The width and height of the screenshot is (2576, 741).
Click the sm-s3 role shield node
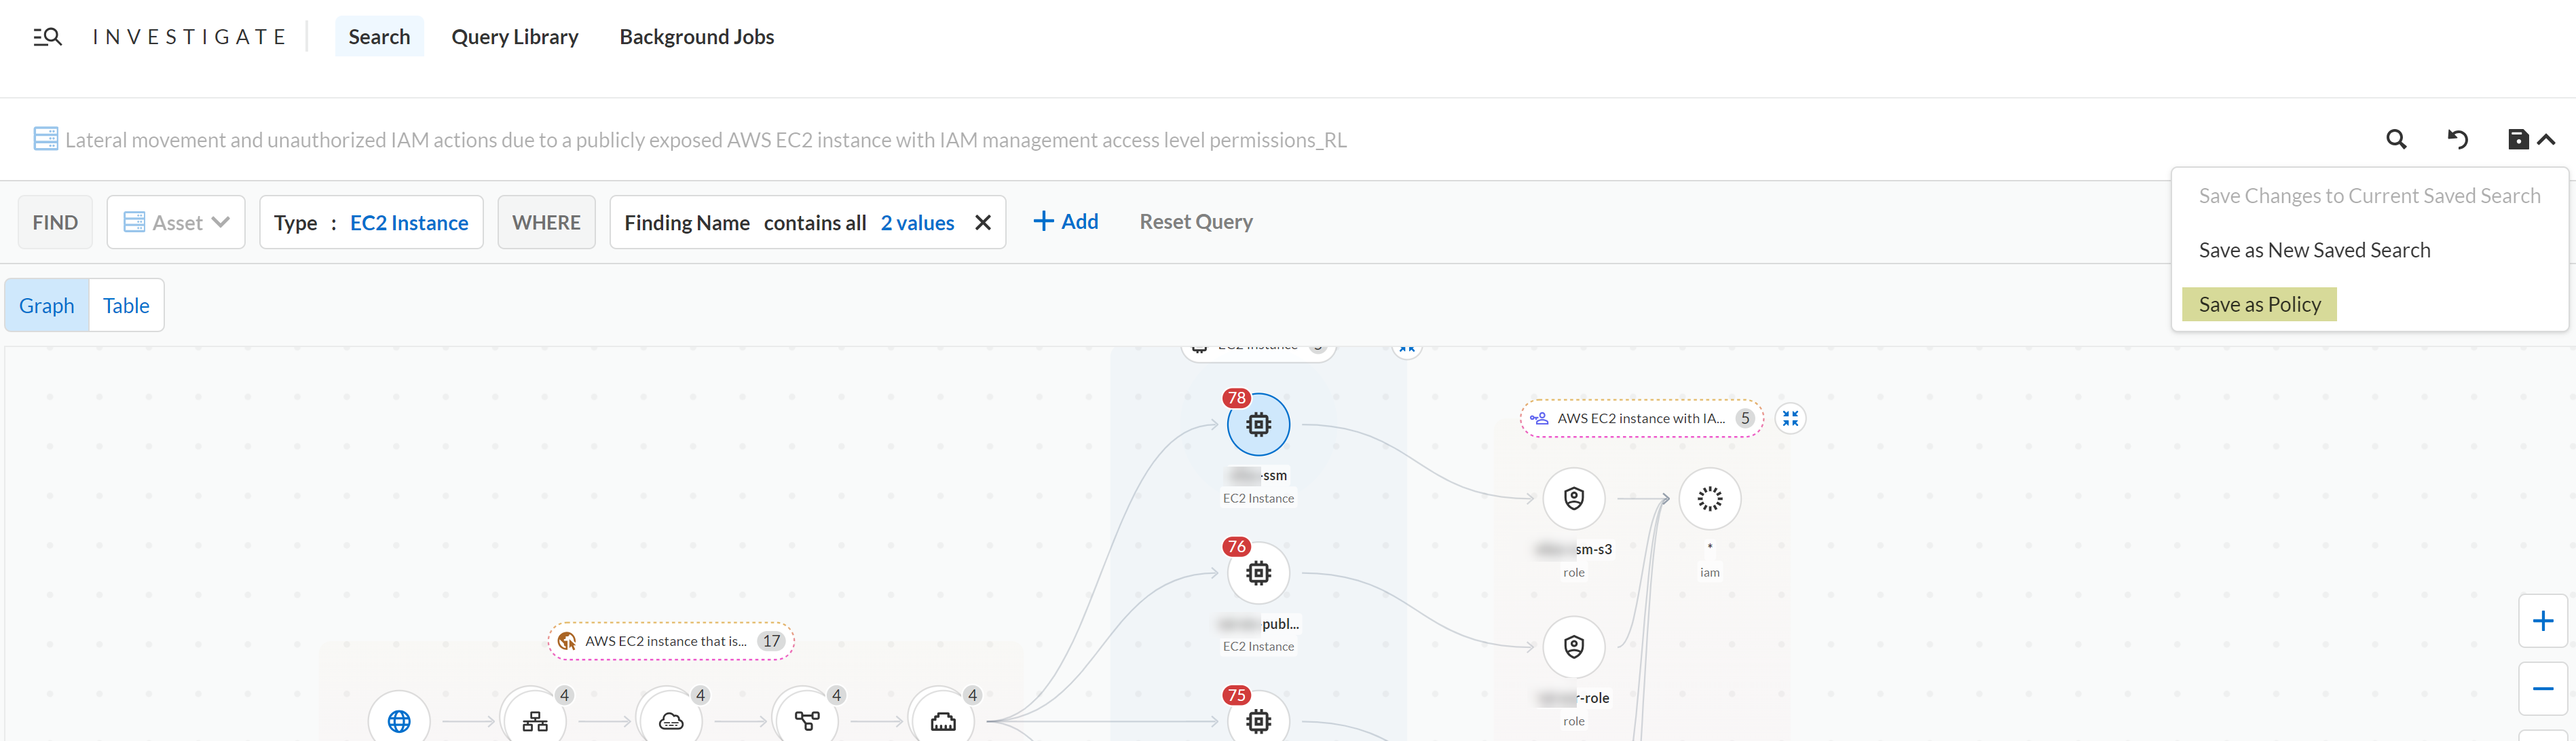tap(1574, 498)
